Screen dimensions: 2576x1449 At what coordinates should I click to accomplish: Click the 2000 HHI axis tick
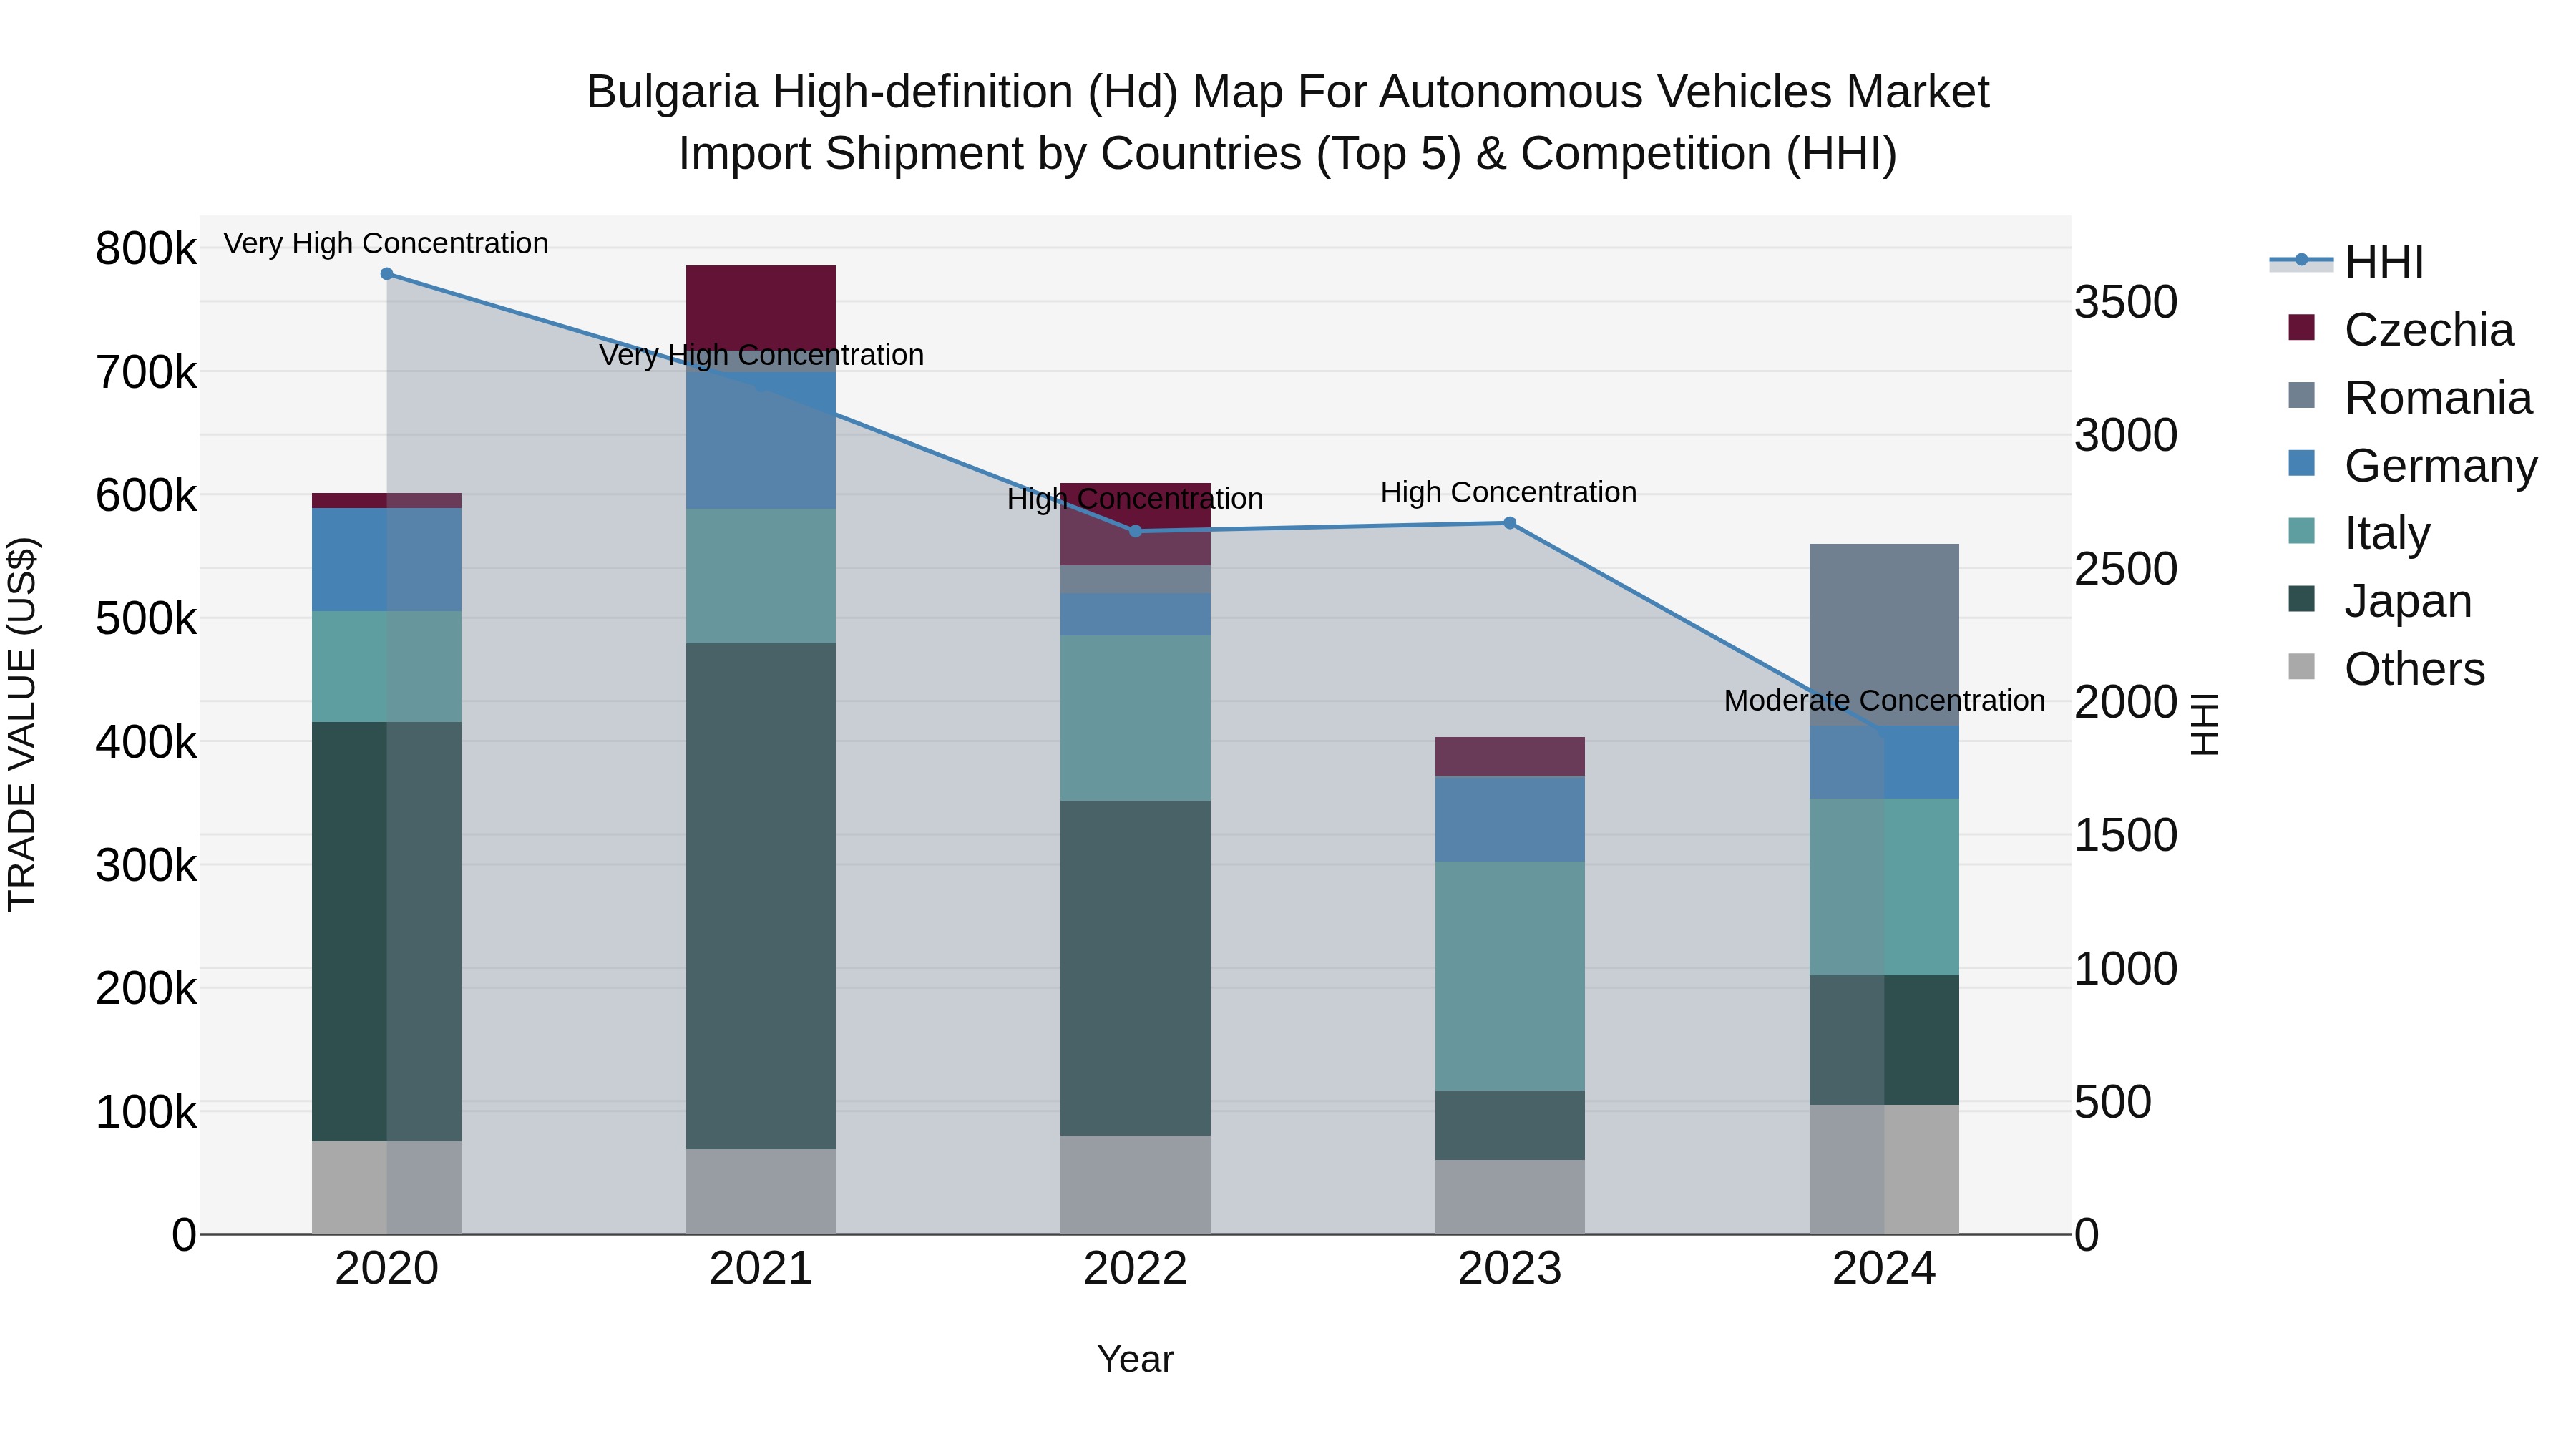coord(2126,702)
